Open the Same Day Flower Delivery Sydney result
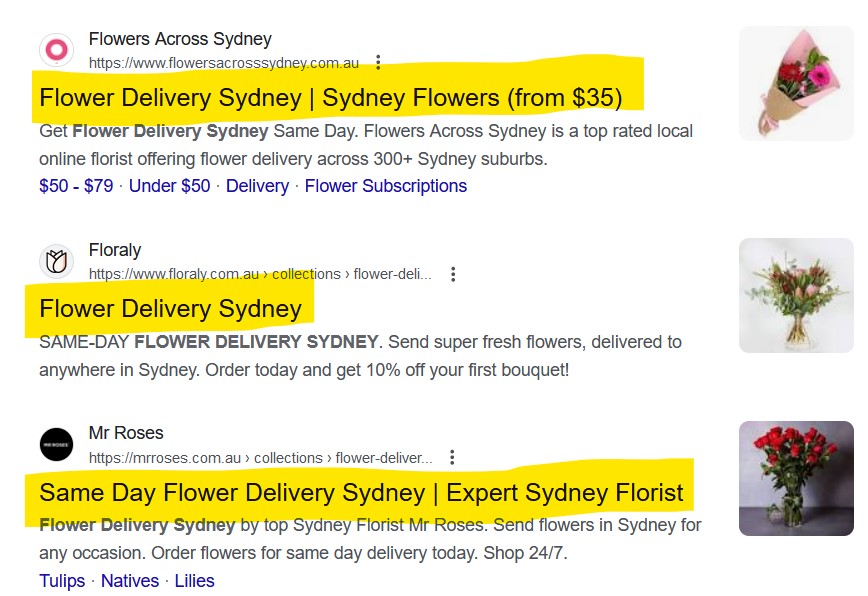Viewport: 868px width, 596px height. 360,493
